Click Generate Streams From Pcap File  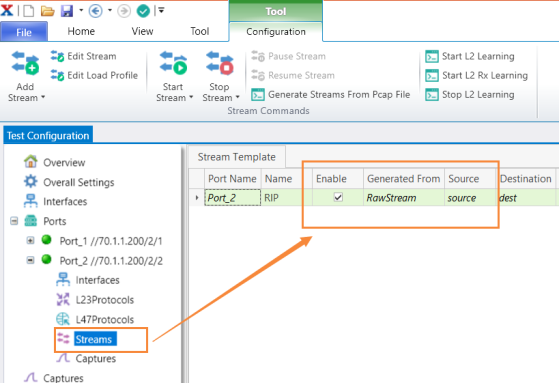[331, 95]
